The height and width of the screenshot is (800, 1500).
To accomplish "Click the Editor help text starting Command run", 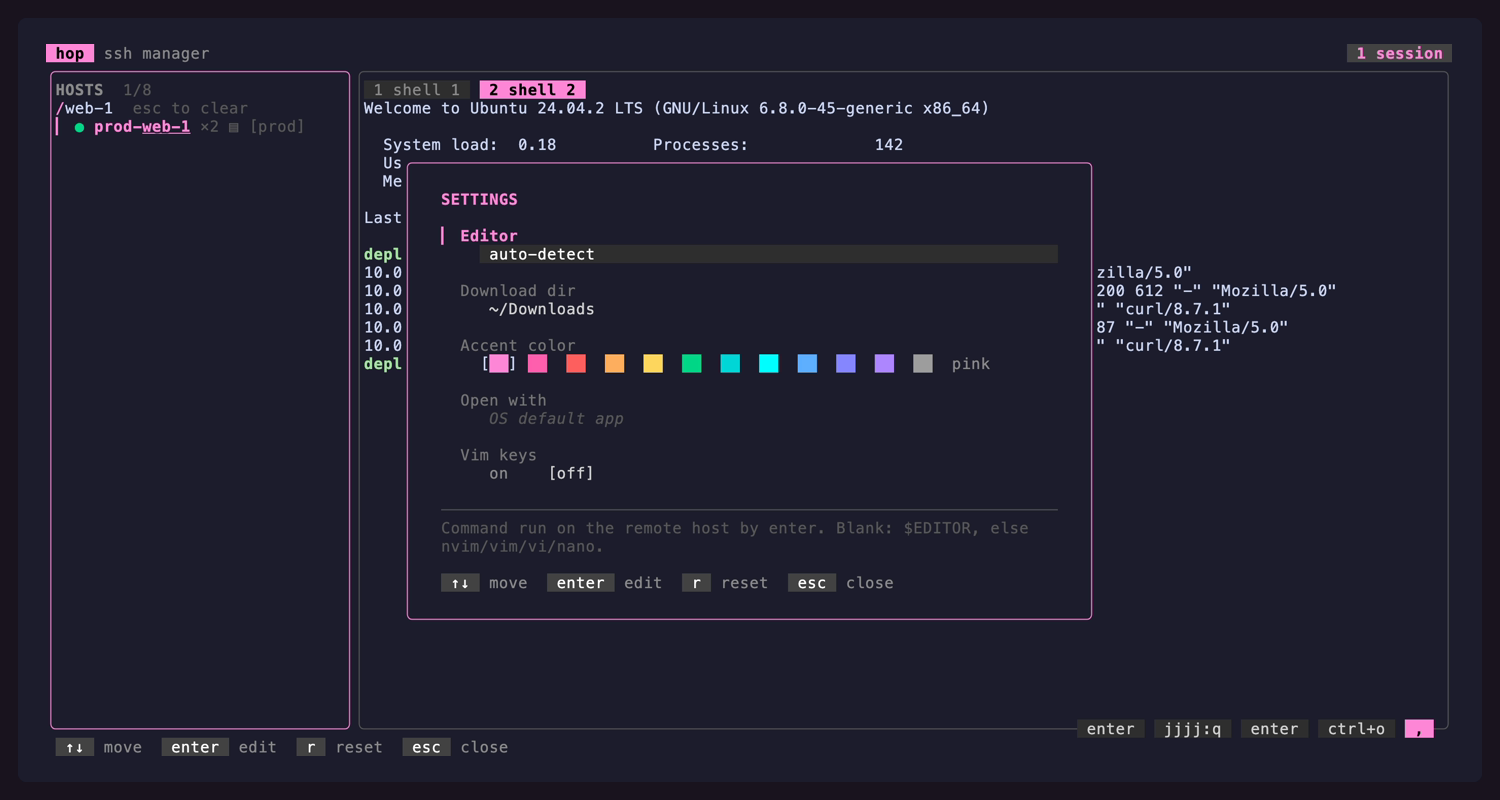I will click(735, 537).
